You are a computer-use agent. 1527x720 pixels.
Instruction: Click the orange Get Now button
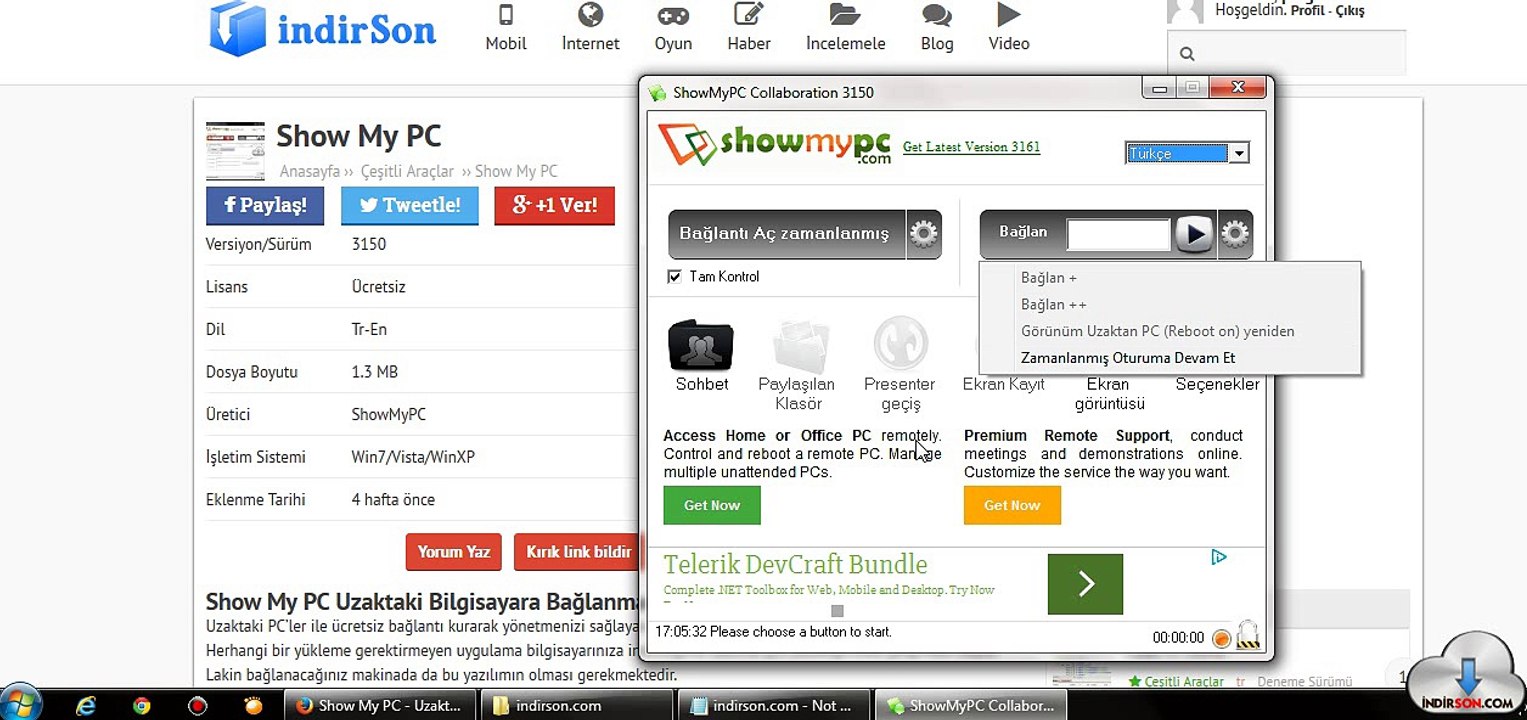click(x=1012, y=505)
